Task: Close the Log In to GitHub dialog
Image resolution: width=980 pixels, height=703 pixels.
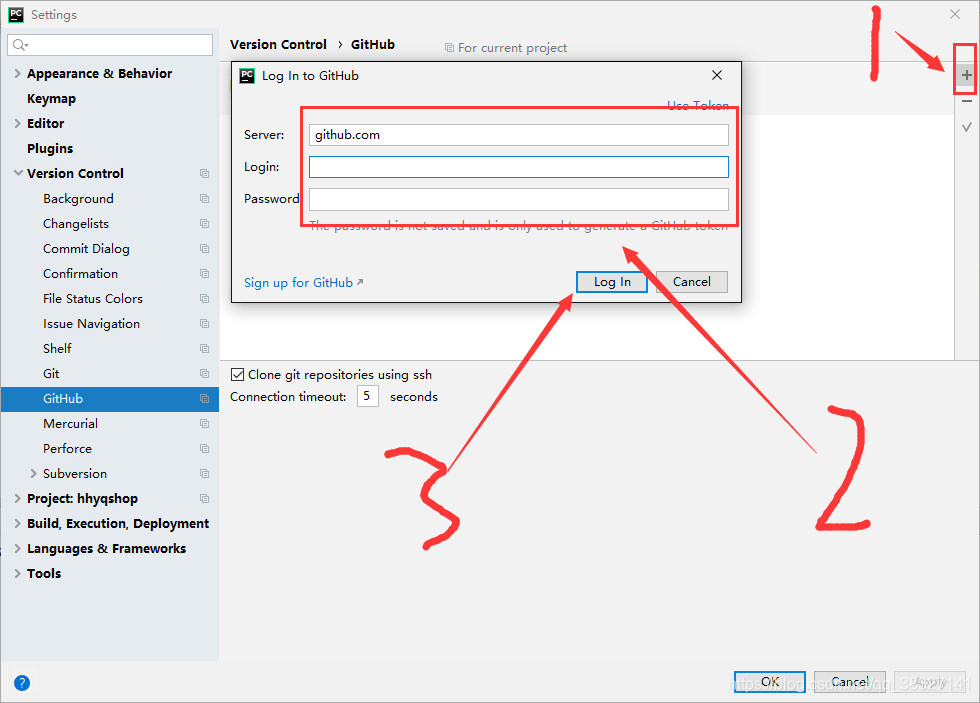Action: (717, 76)
